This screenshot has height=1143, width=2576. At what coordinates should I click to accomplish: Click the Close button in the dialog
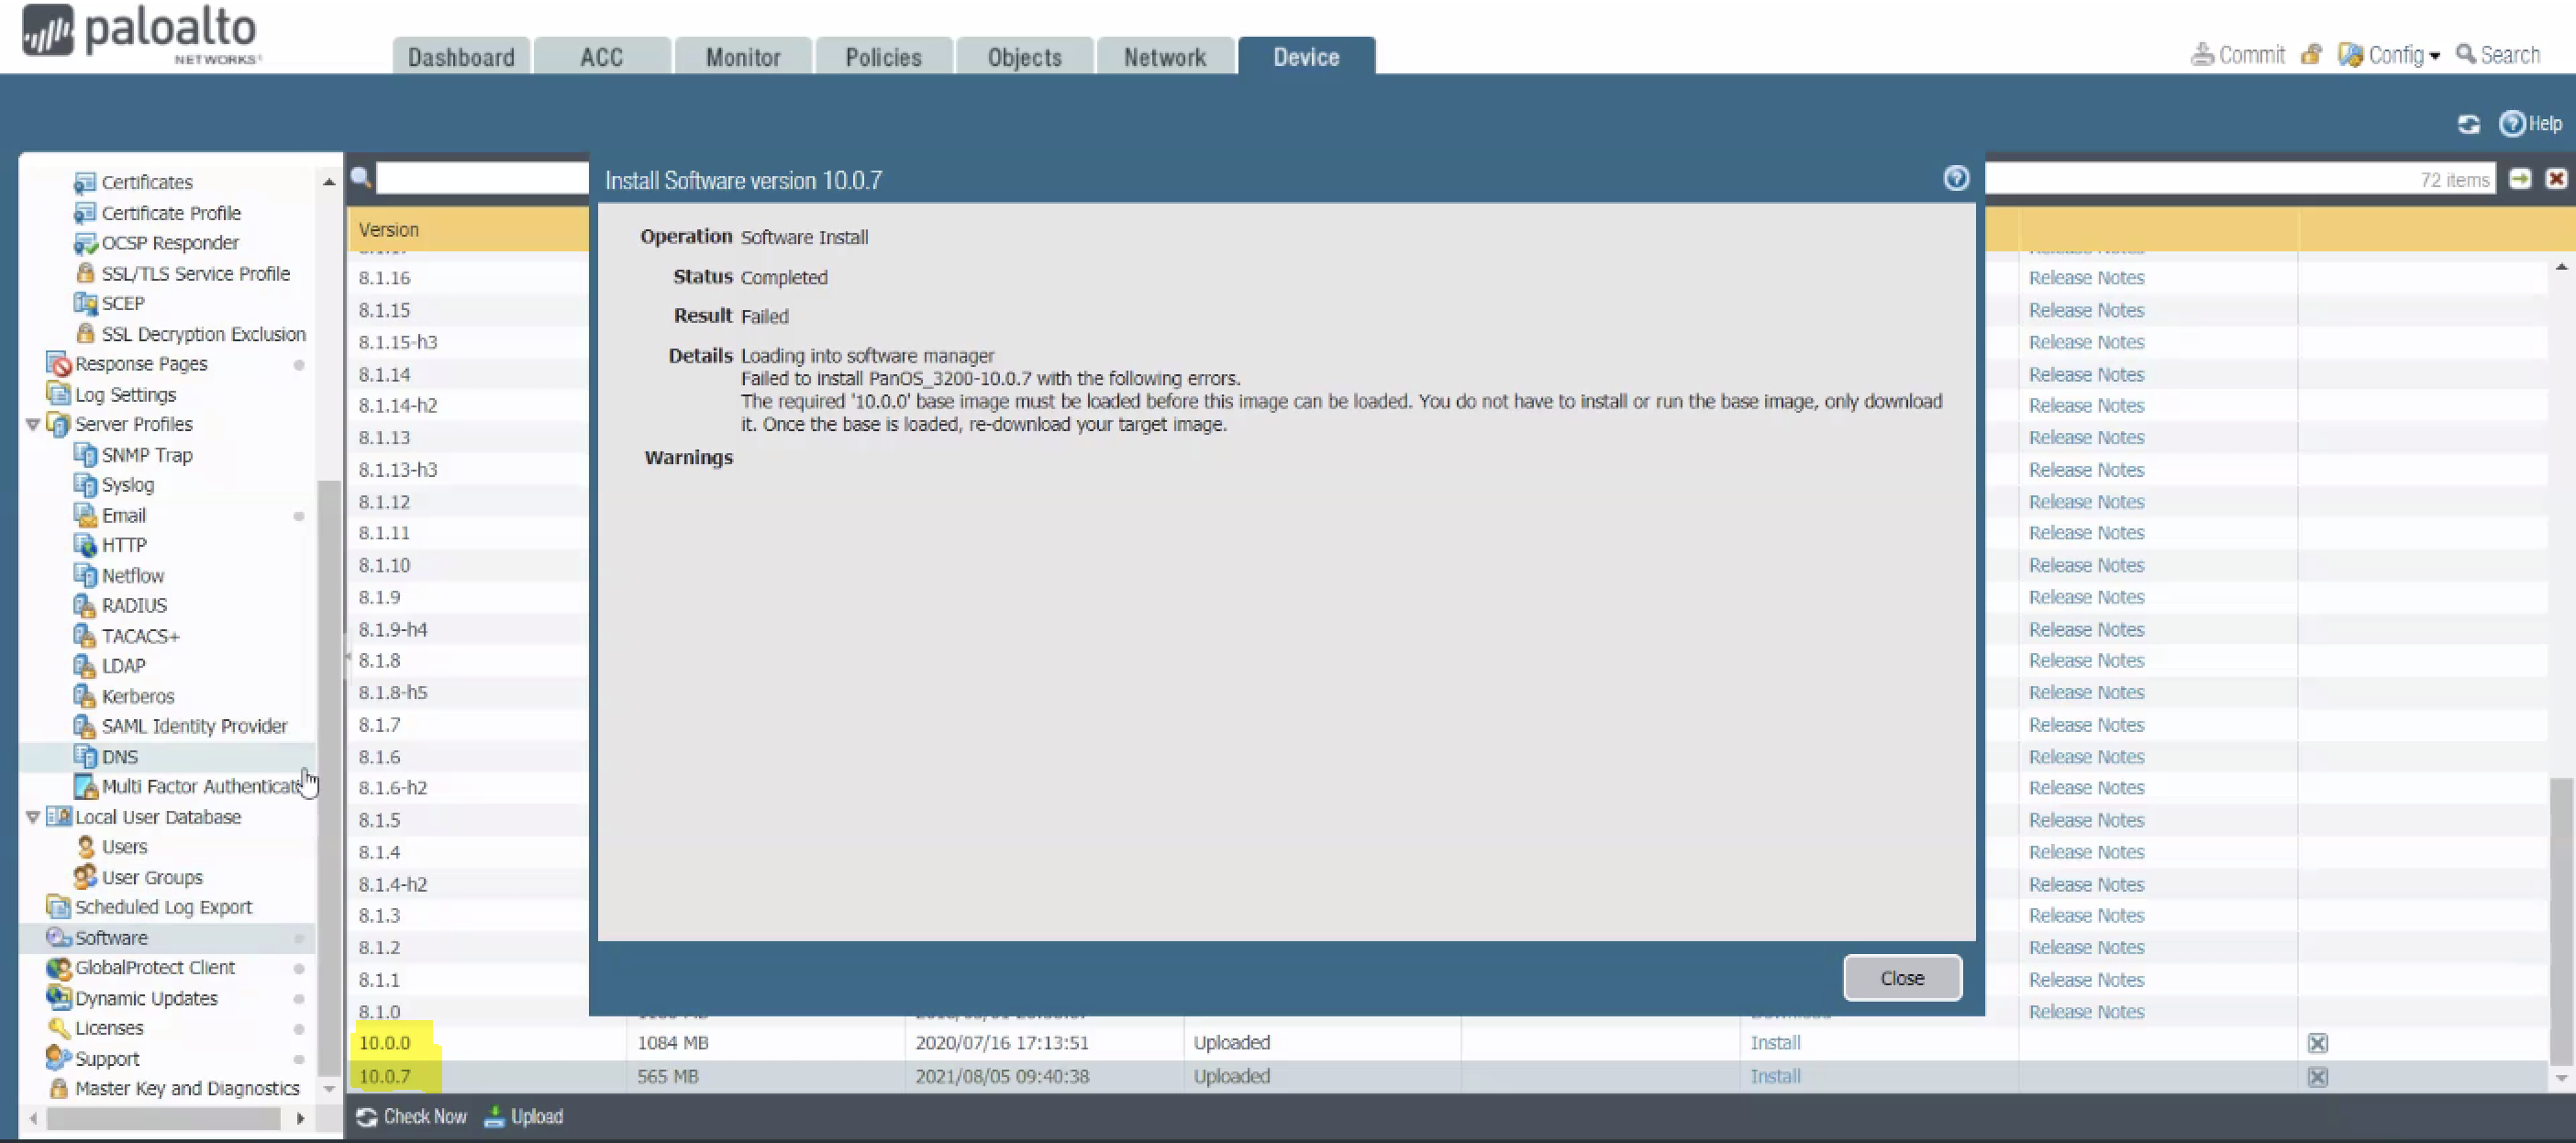point(1901,977)
